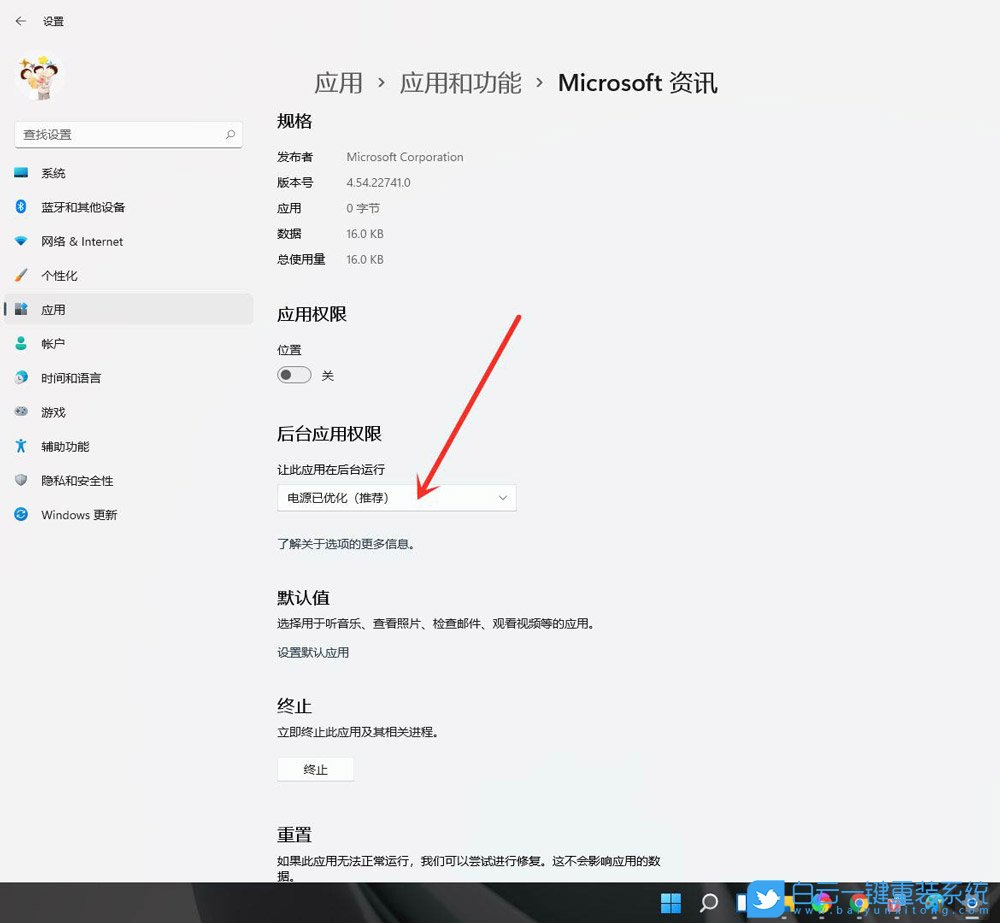Open 应用和功能 from the breadcrumb
Image resolution: width=1000 pixels, height=923 pixels.
click(459, 83)
